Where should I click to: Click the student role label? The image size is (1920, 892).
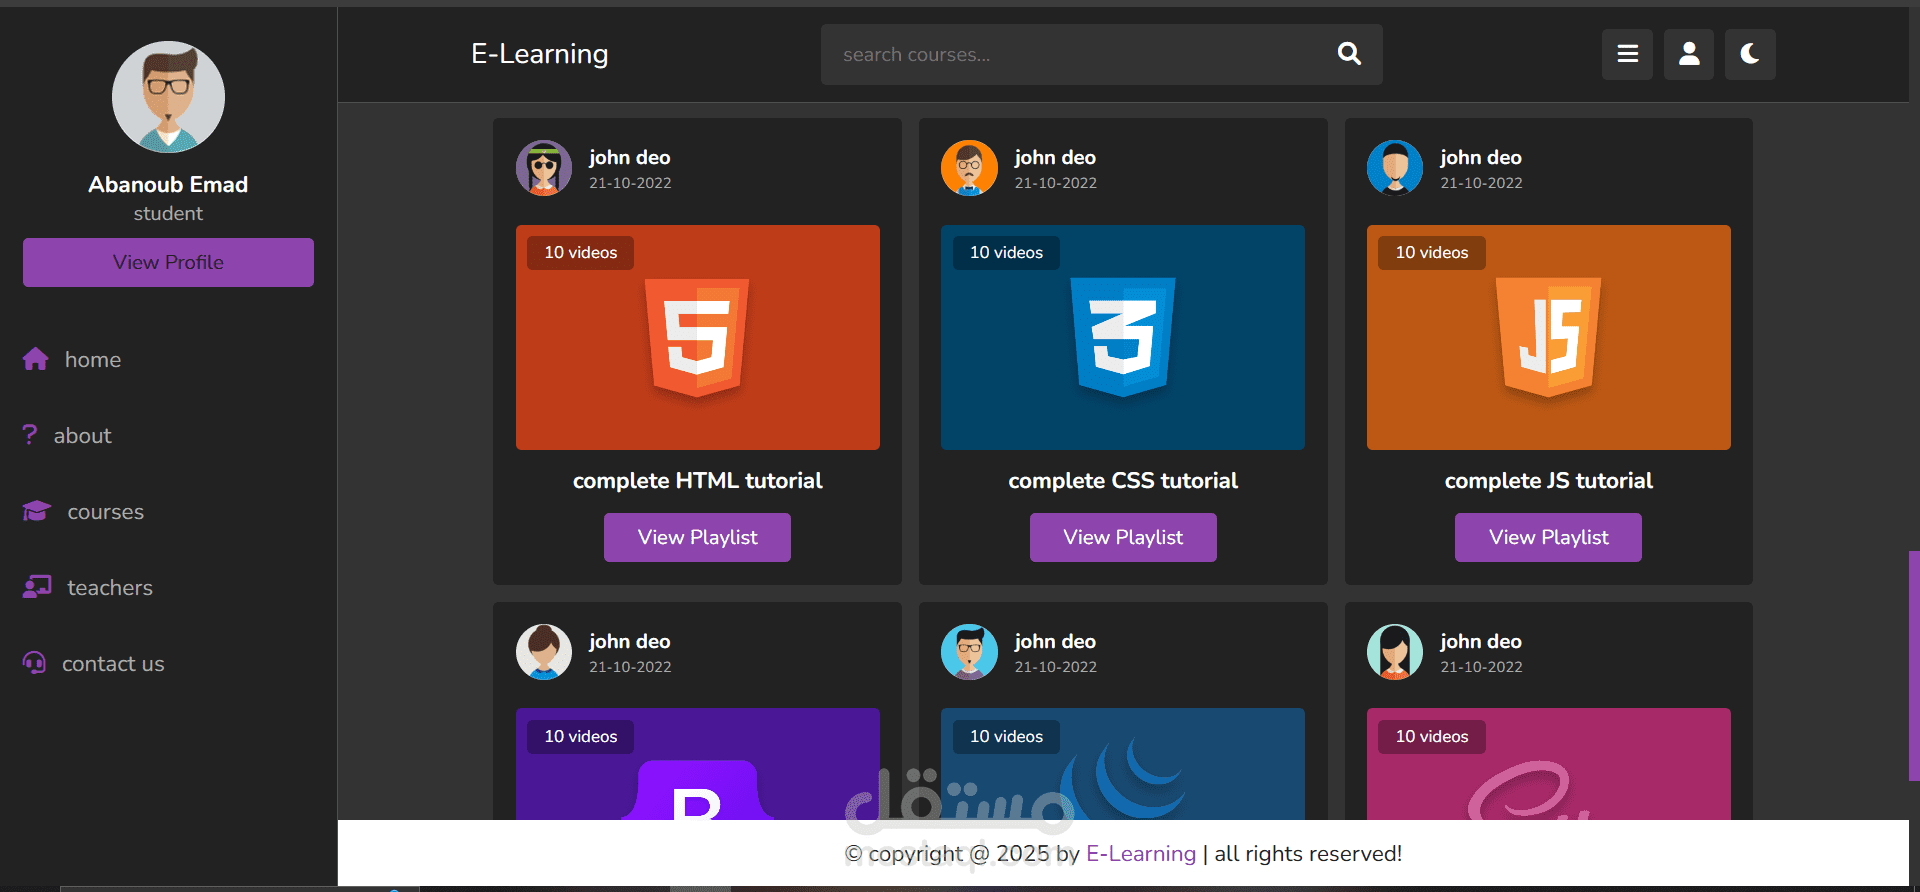pyautogui.click(x=168, y=213)
